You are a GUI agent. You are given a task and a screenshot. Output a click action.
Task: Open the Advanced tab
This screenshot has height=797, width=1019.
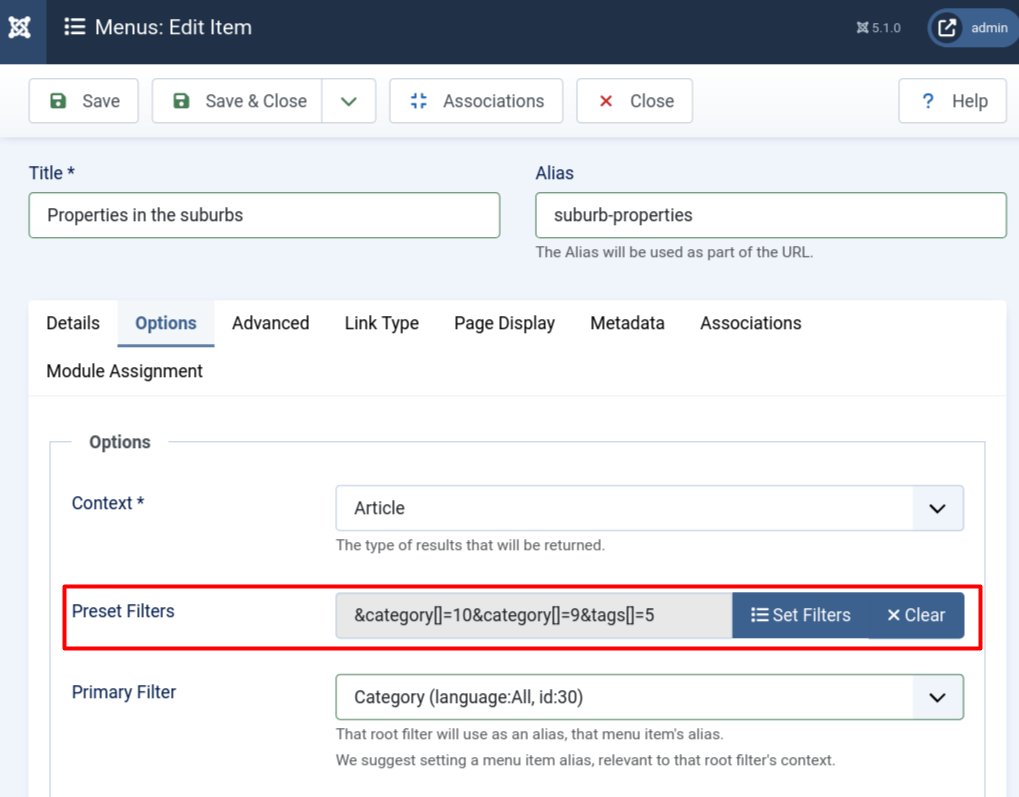(270, 323)
